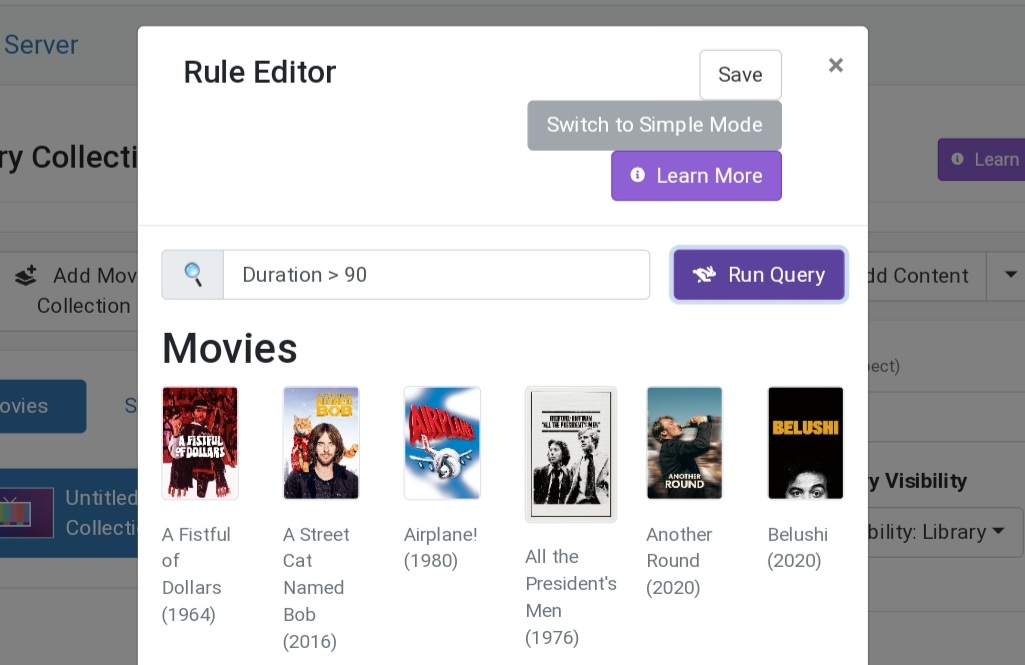
Task: Click the Server link in the header
Action: [40, 45]
